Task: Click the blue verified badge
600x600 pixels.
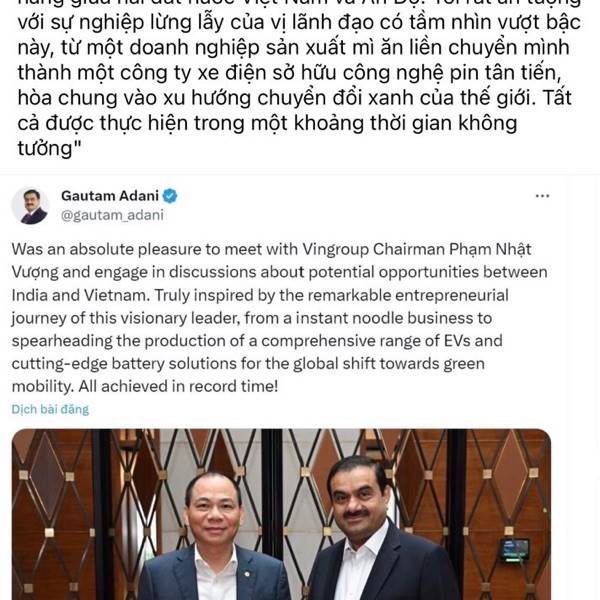Action: [x=170, y=196]
